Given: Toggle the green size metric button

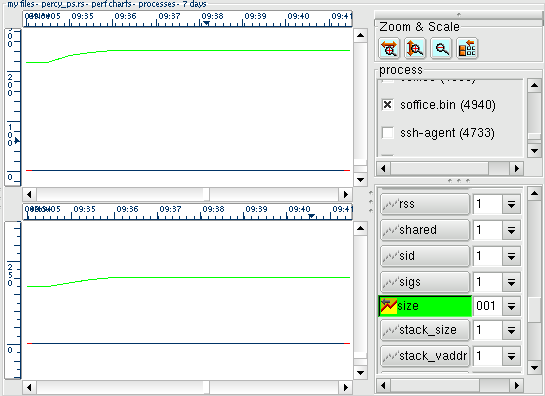Looking at the screenshot, I should [425, 306].
